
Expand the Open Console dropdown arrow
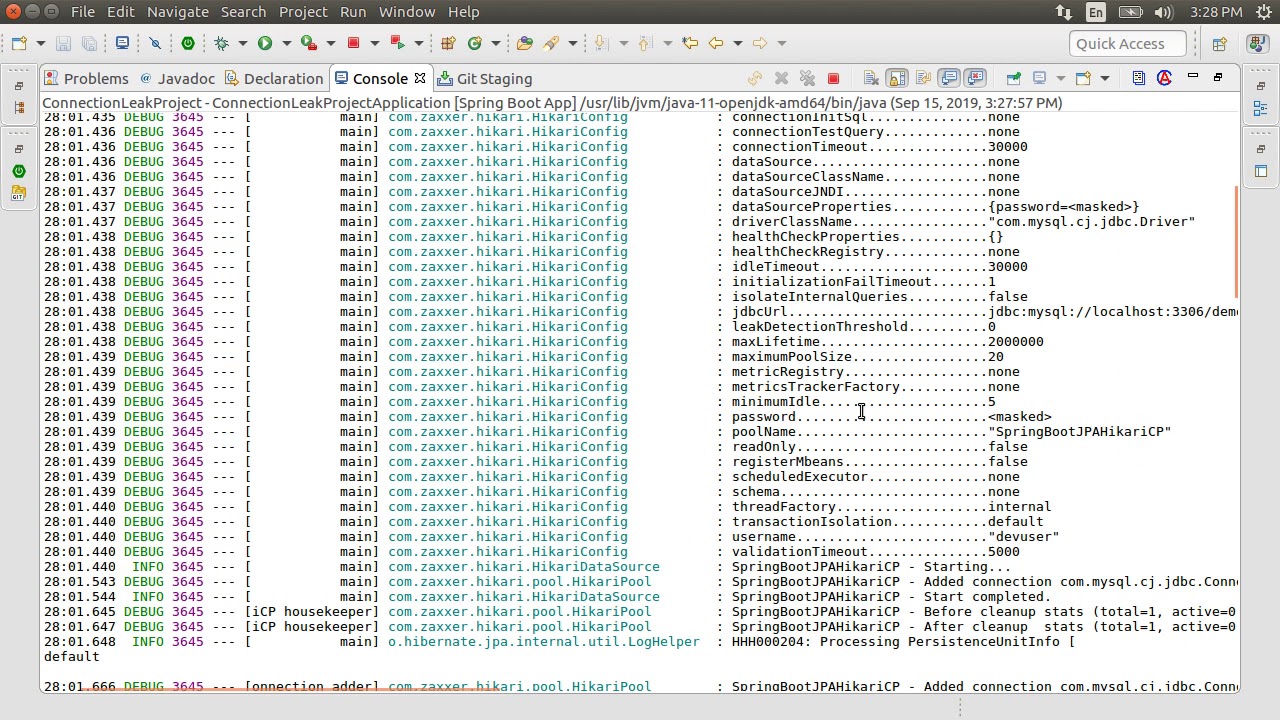pyautogui.click(x=1104, y=78)
